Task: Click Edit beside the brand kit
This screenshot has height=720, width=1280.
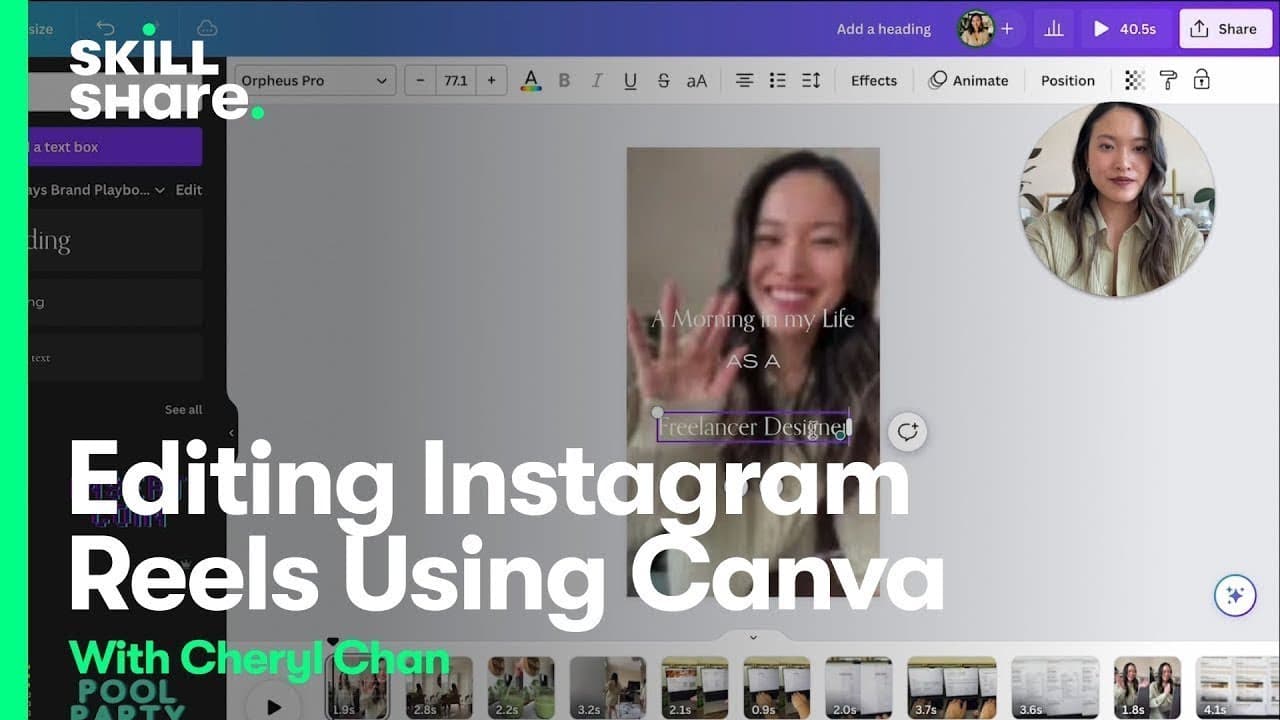Action: point(189,190)
